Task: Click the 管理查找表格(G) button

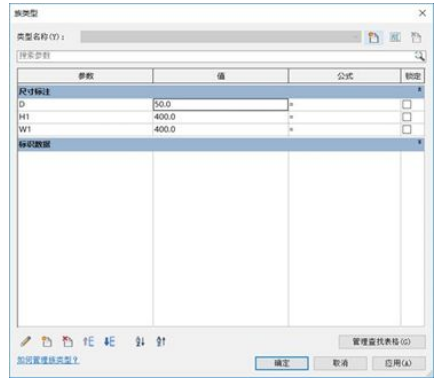Action: tap(382, 342)
